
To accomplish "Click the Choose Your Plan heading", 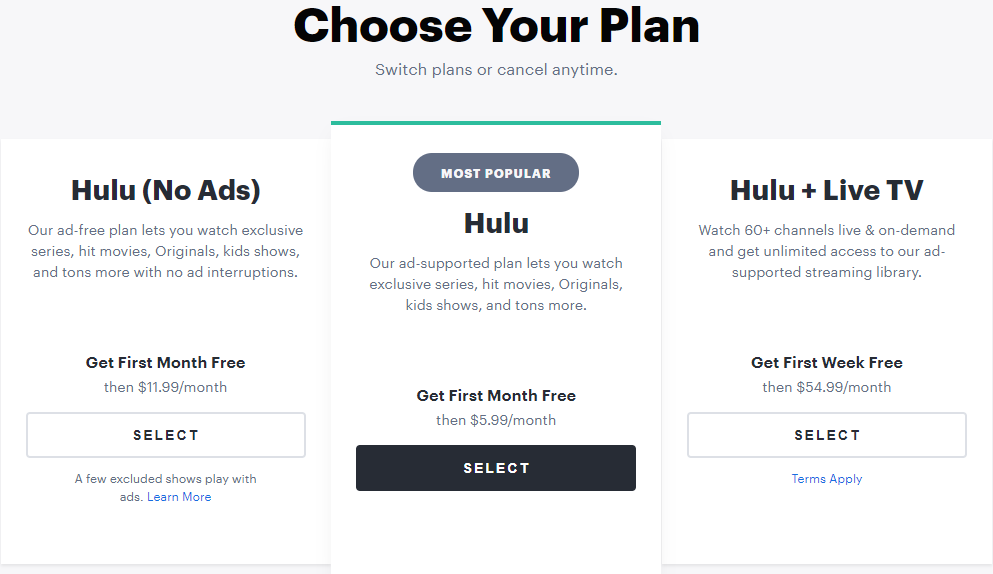I will pyautogui.click(x=496, y=26).
